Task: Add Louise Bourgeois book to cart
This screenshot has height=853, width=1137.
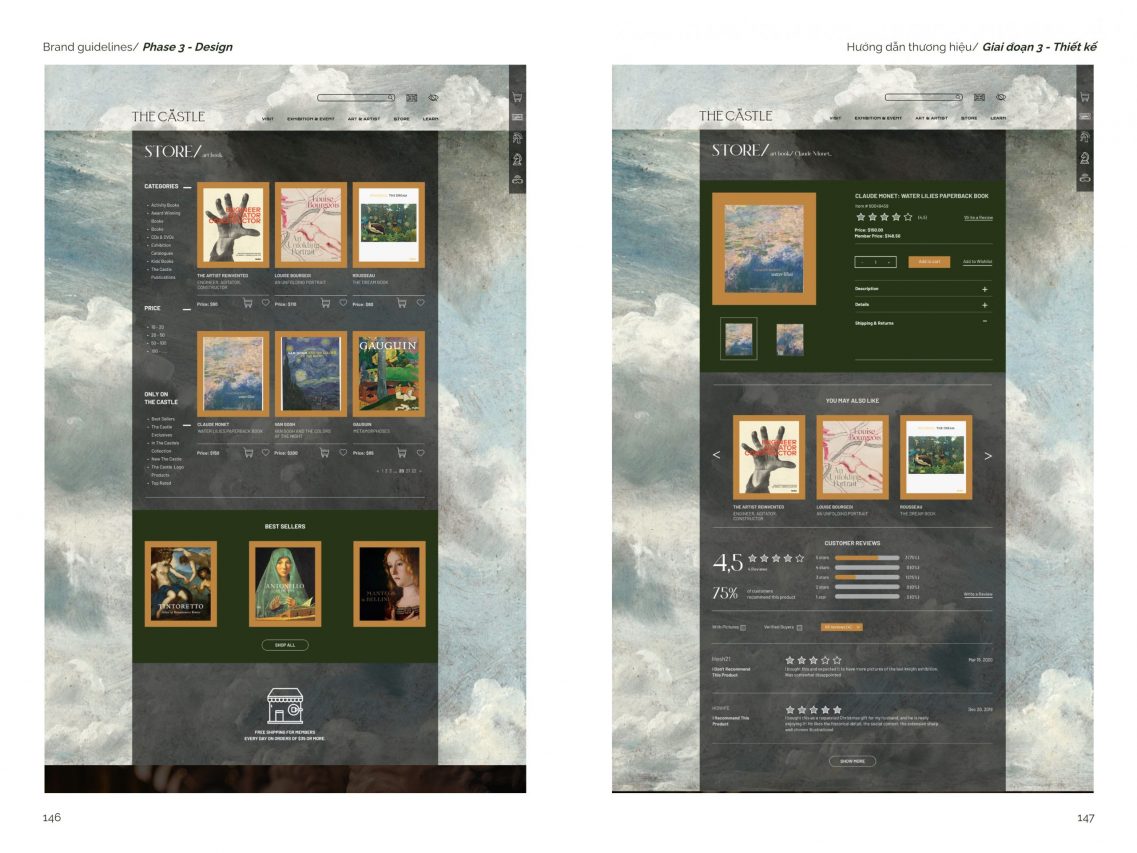Action: 325,303
